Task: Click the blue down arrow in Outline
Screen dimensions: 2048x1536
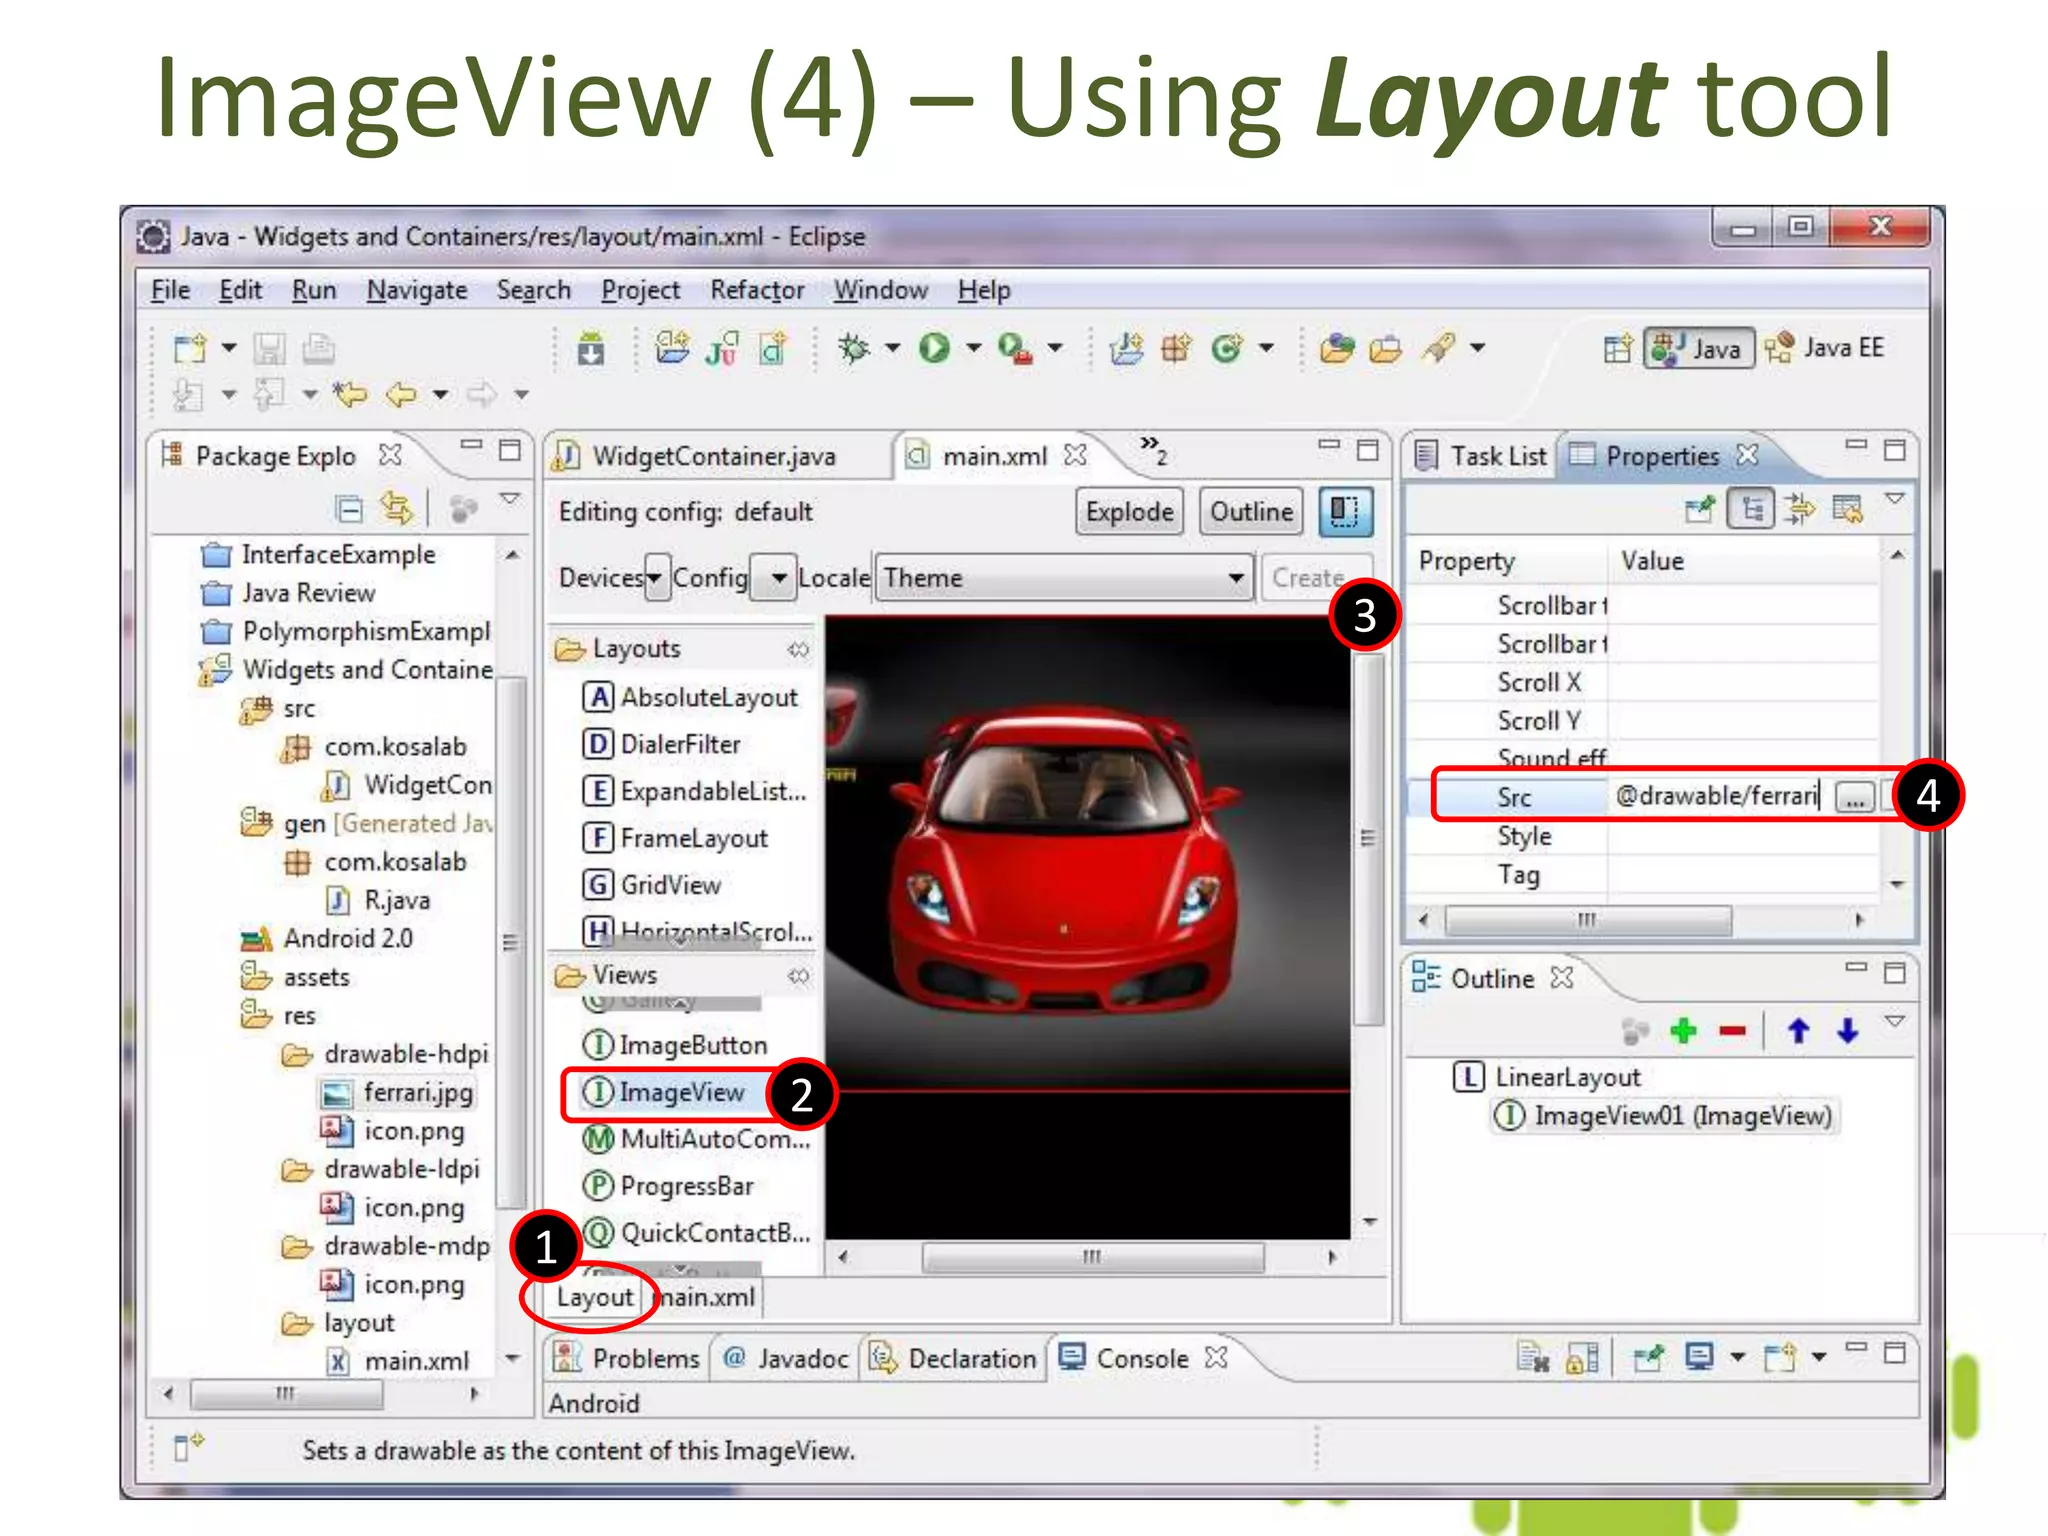Action: tap(1848, 1030)
